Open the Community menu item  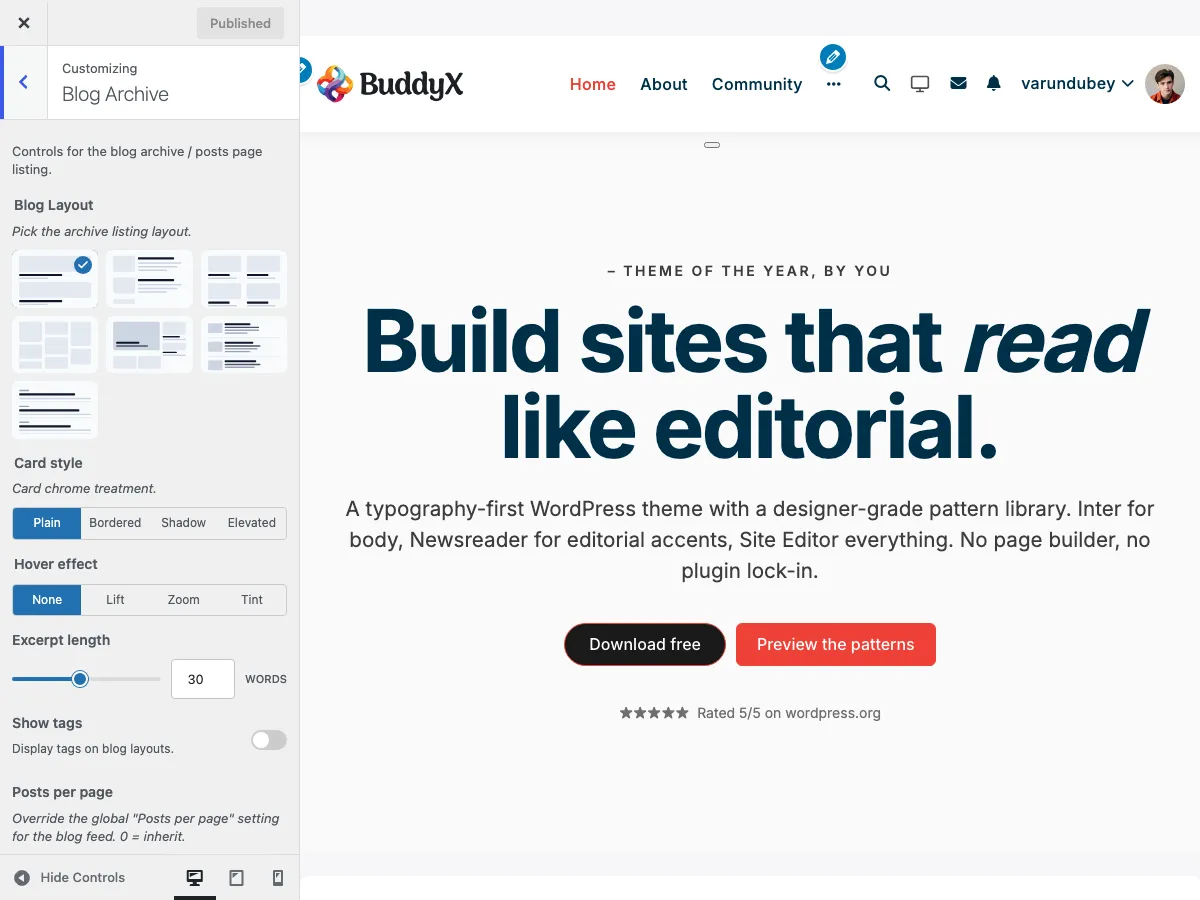757,84
